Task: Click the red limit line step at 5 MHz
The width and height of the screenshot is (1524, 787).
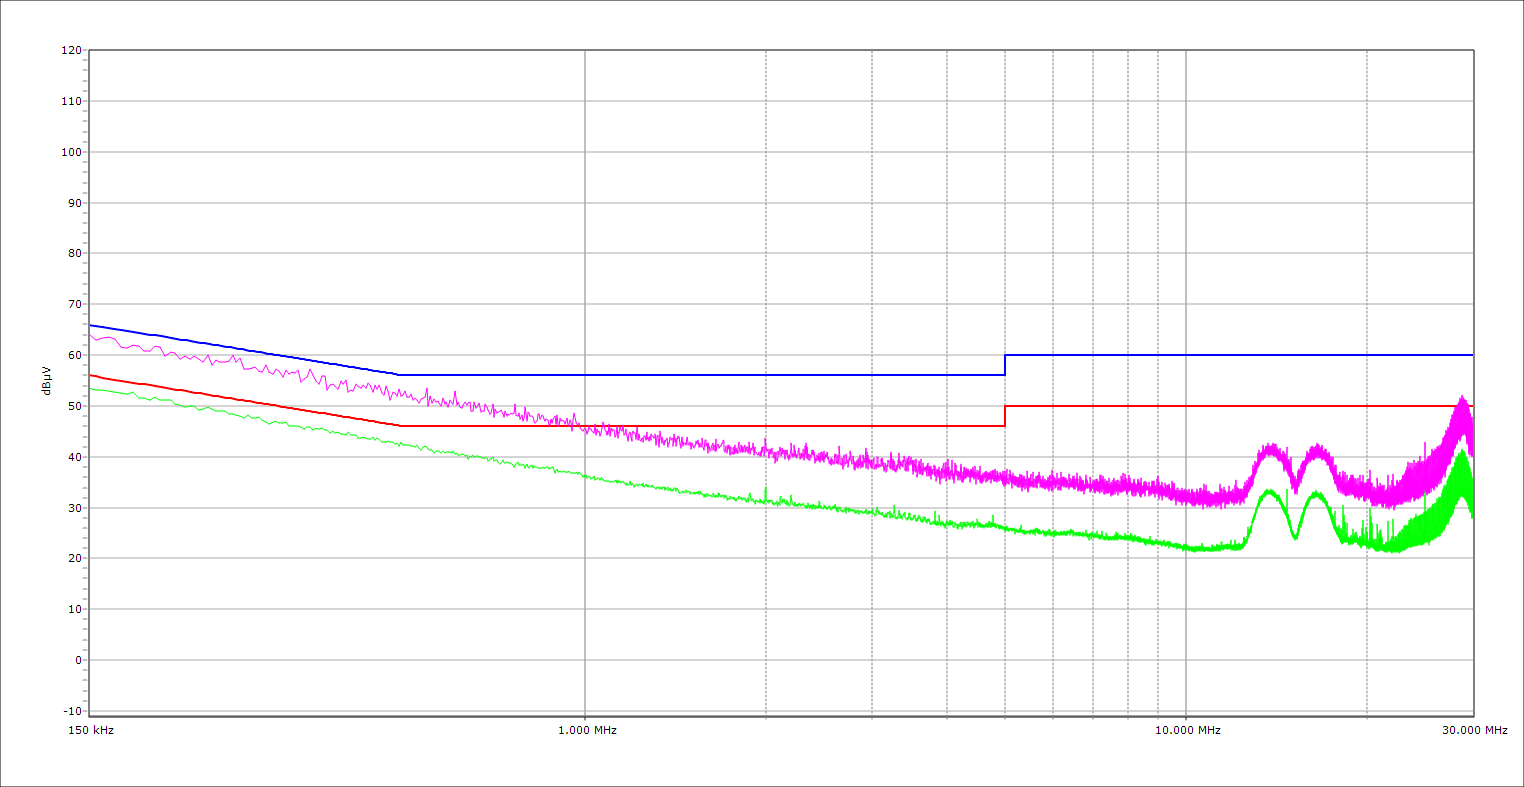Action: (x=1005, y=416)
